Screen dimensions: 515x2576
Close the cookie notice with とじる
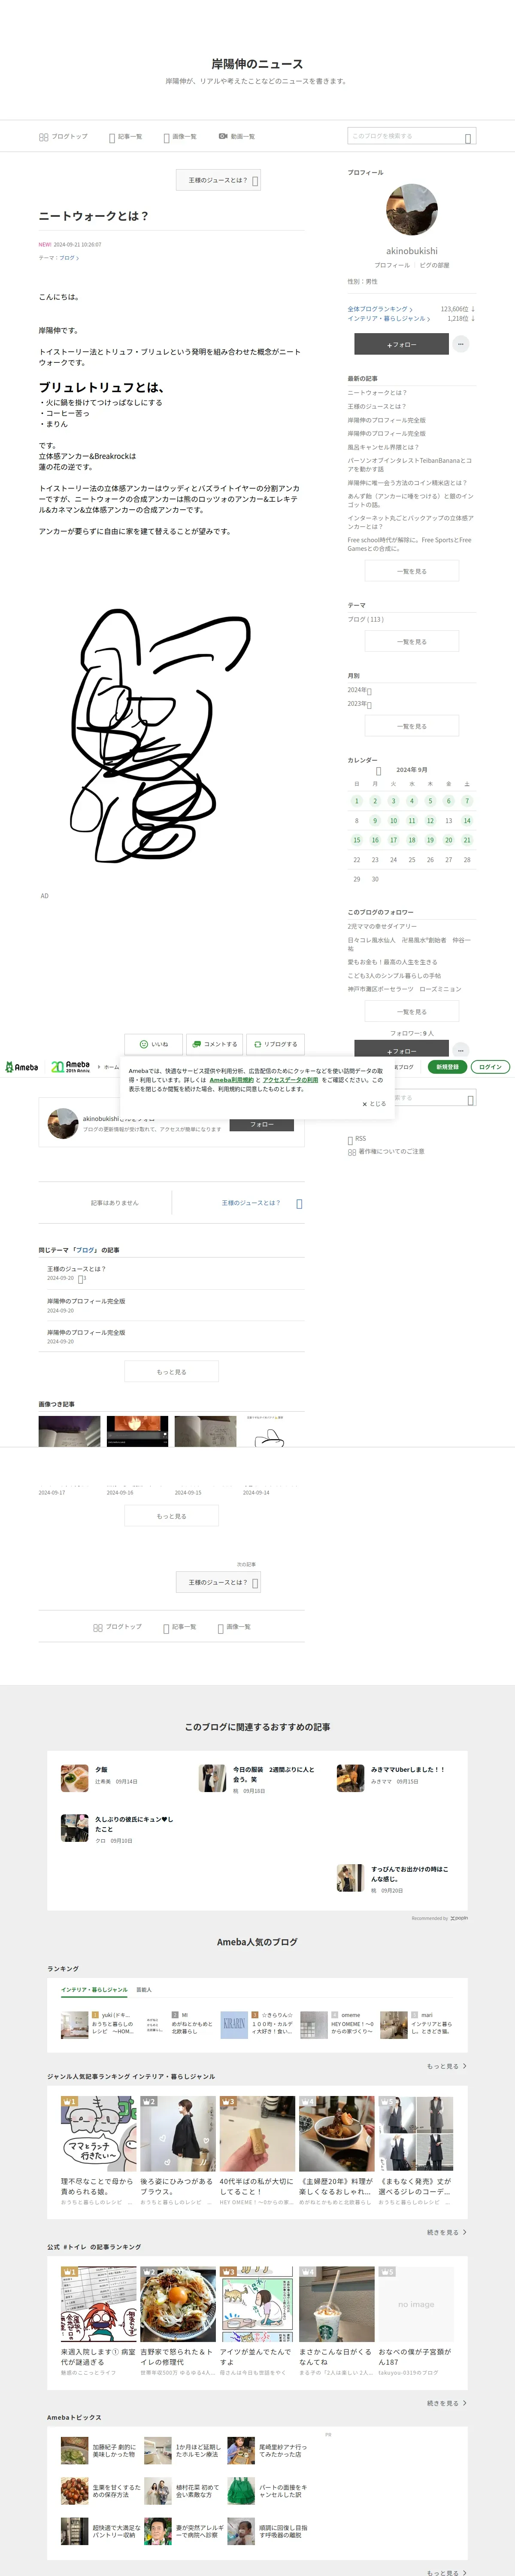(x=374, y=1104)
